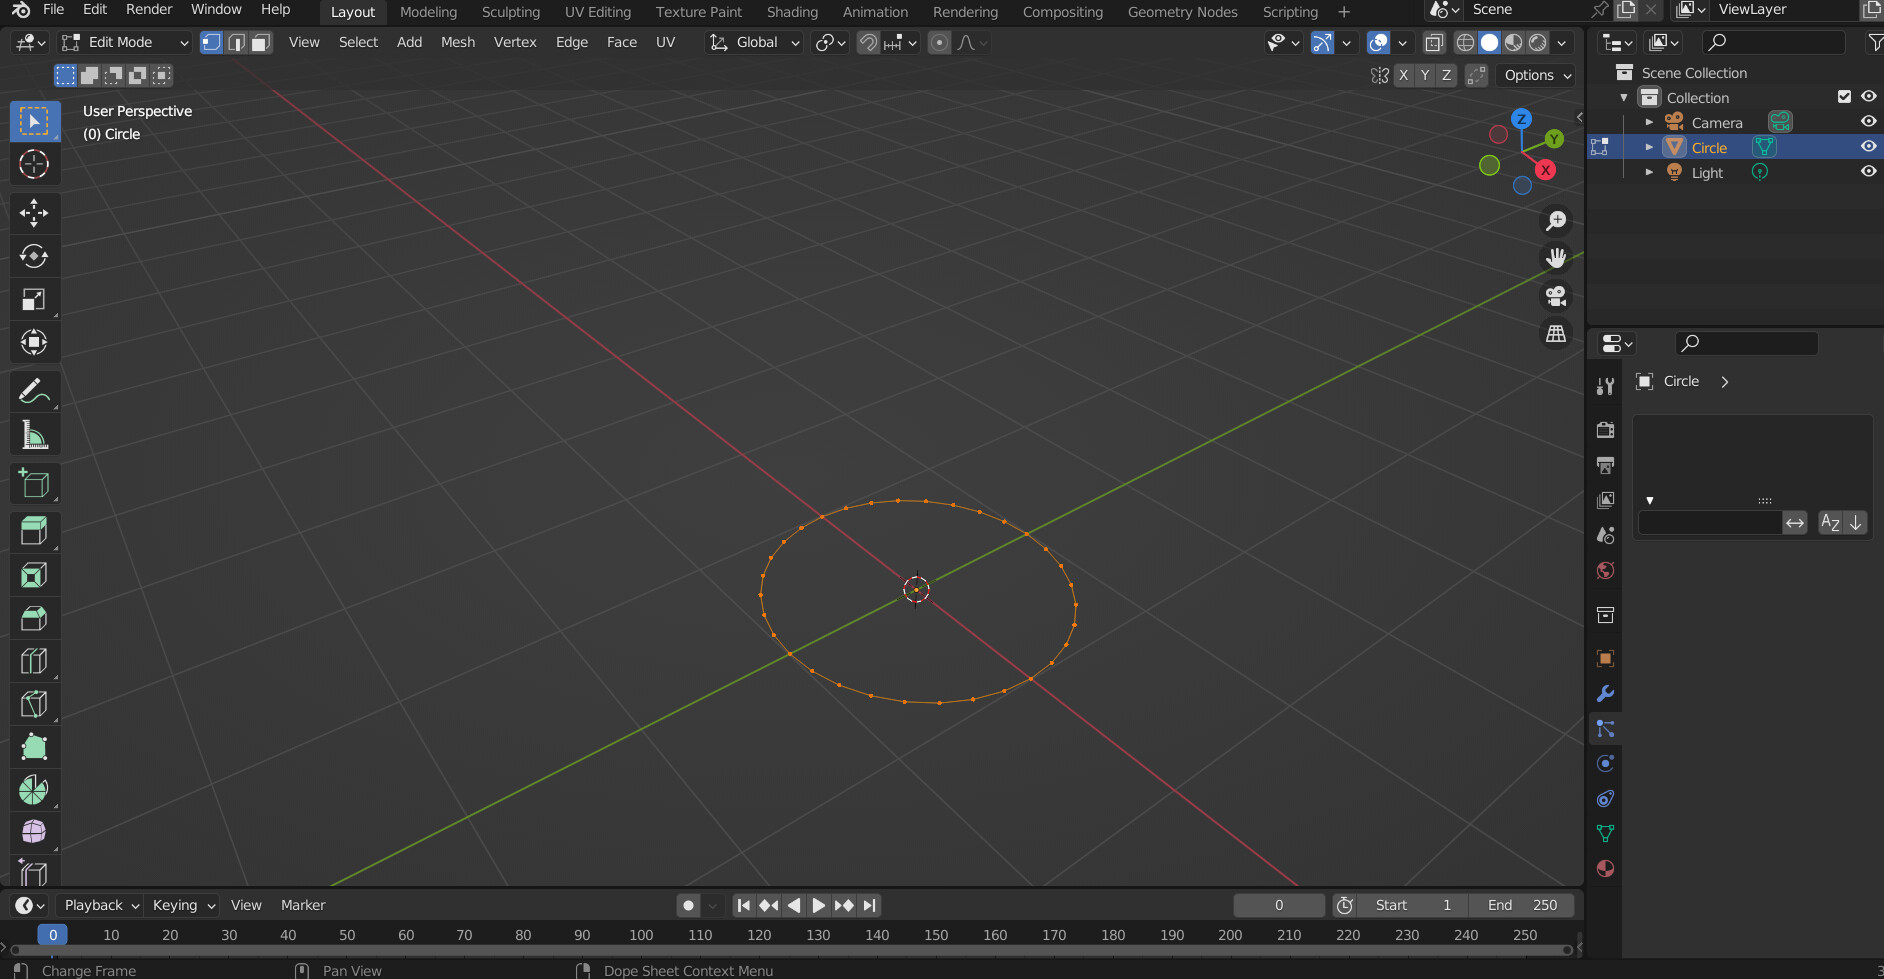Switch to the UV Editing workspace tab

coord(597,12)
